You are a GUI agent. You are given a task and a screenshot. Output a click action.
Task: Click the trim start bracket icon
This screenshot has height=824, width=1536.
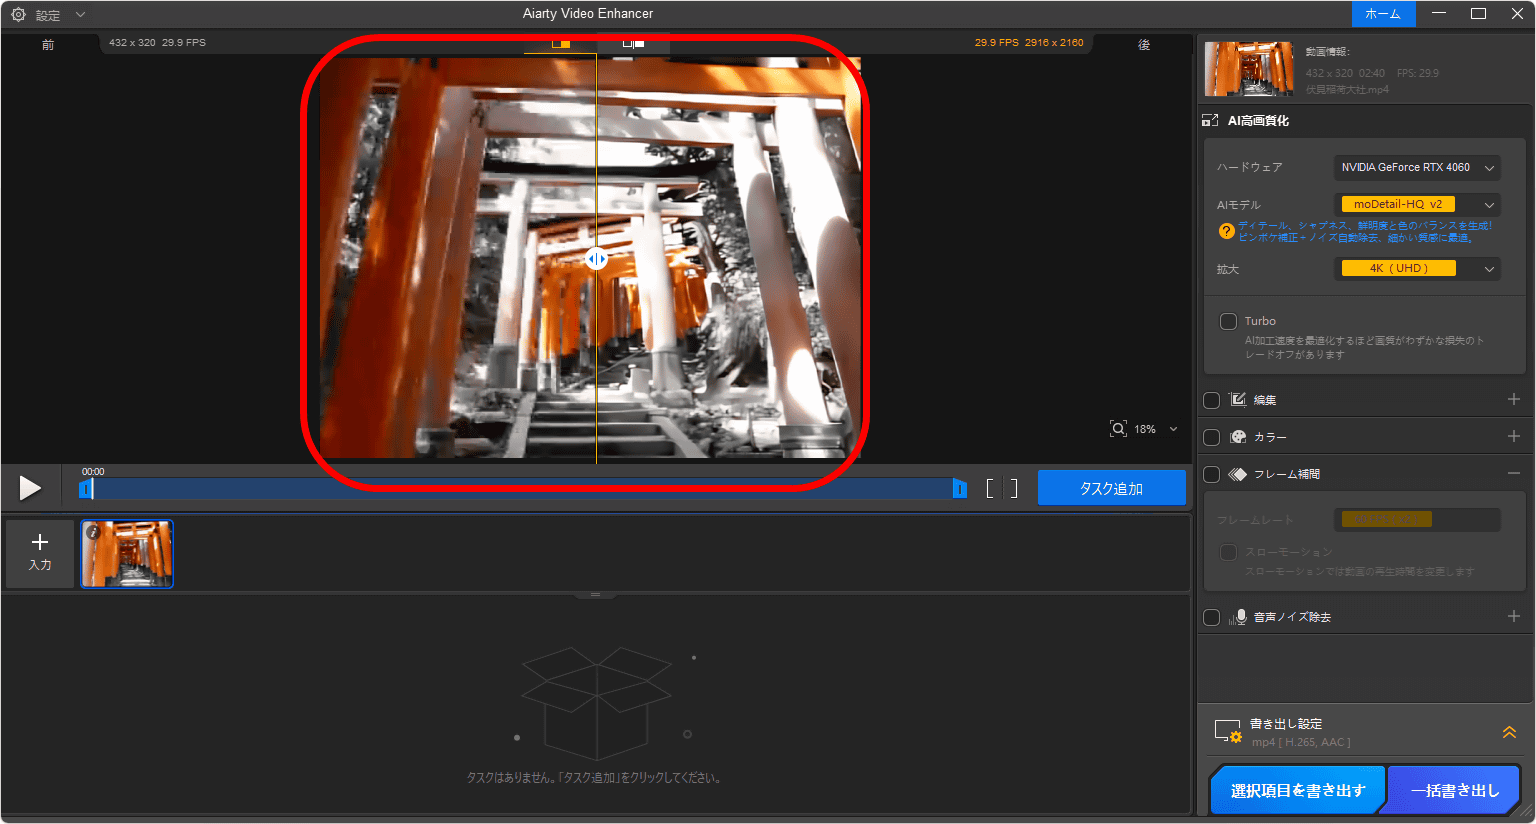[x=990, y=488]
